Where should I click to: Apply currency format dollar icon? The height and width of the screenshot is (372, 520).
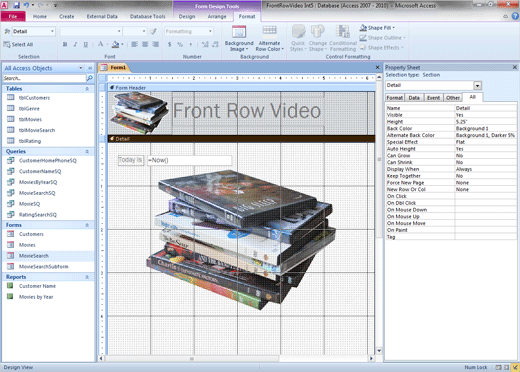[x=170, y=44]
